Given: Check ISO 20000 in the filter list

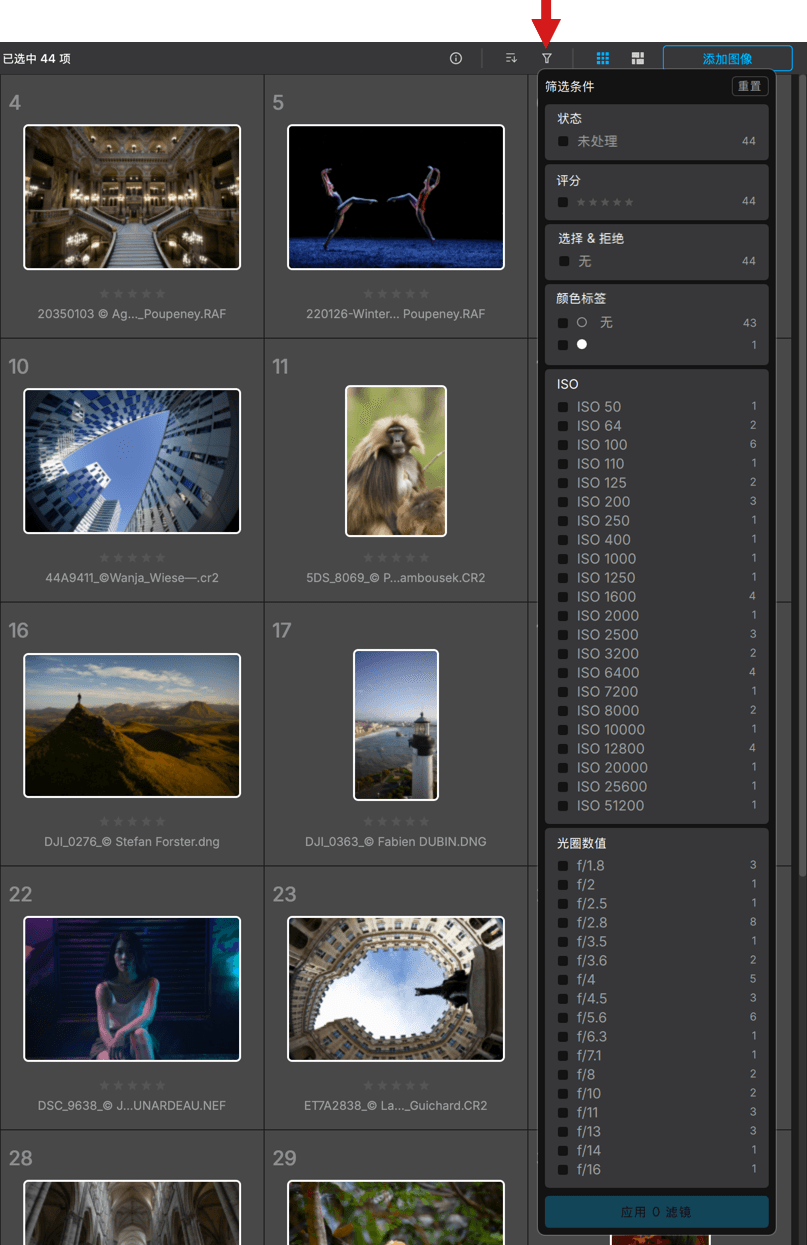Looking at the screenshot, I should pyautogui.click(x=563, y=768).
